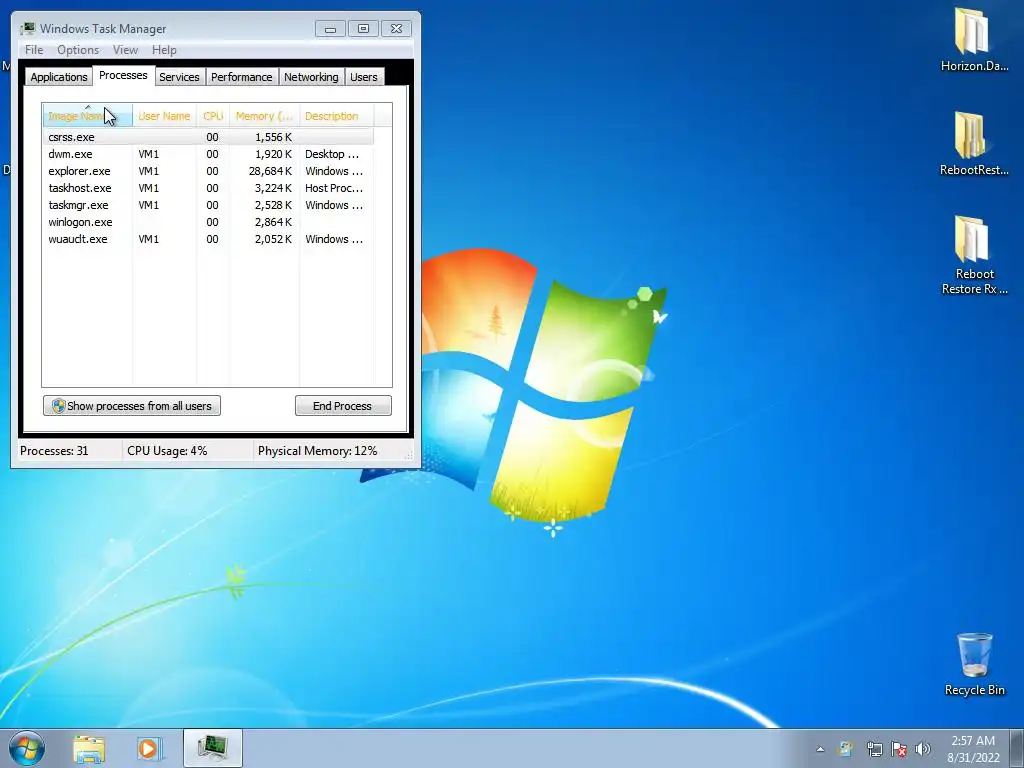Click the Host Proc... description cell
Viewport: 1024px width, 768px height.
pyautogui.click(x=334, y=188)
